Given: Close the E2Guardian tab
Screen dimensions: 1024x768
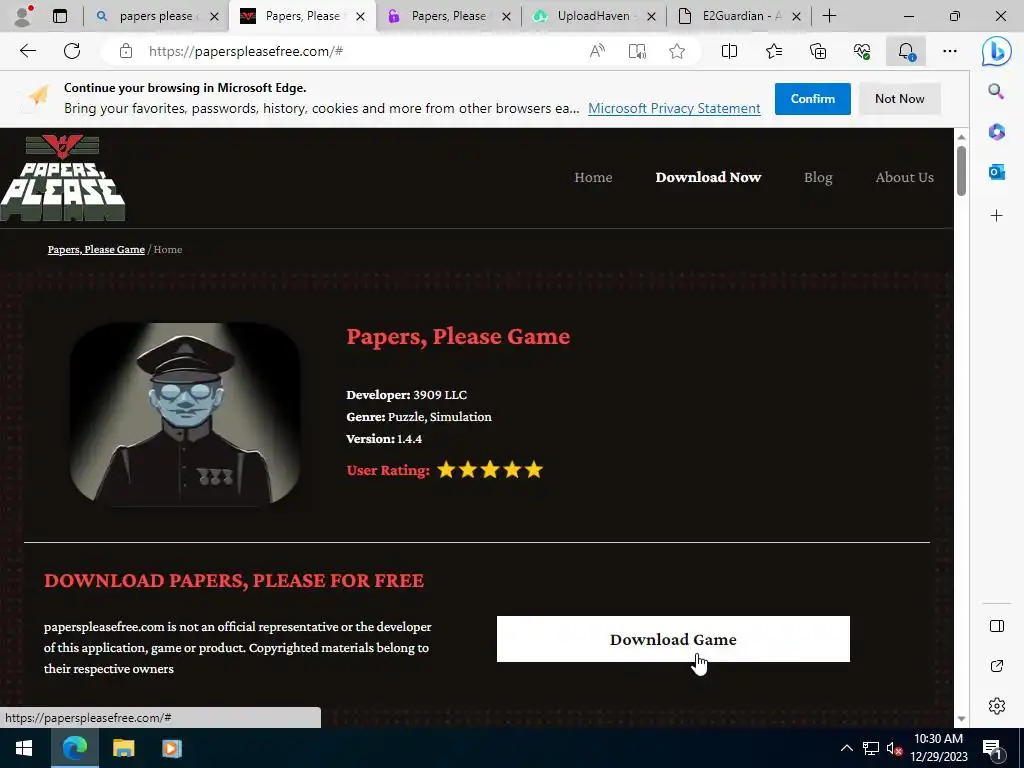Looking at the screenshot, I should click(796, 17).
